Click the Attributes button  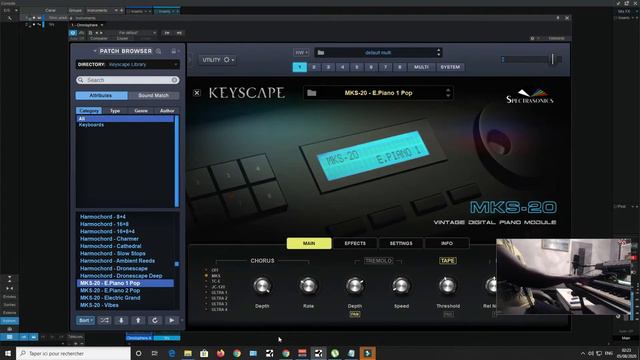[101, 95]
